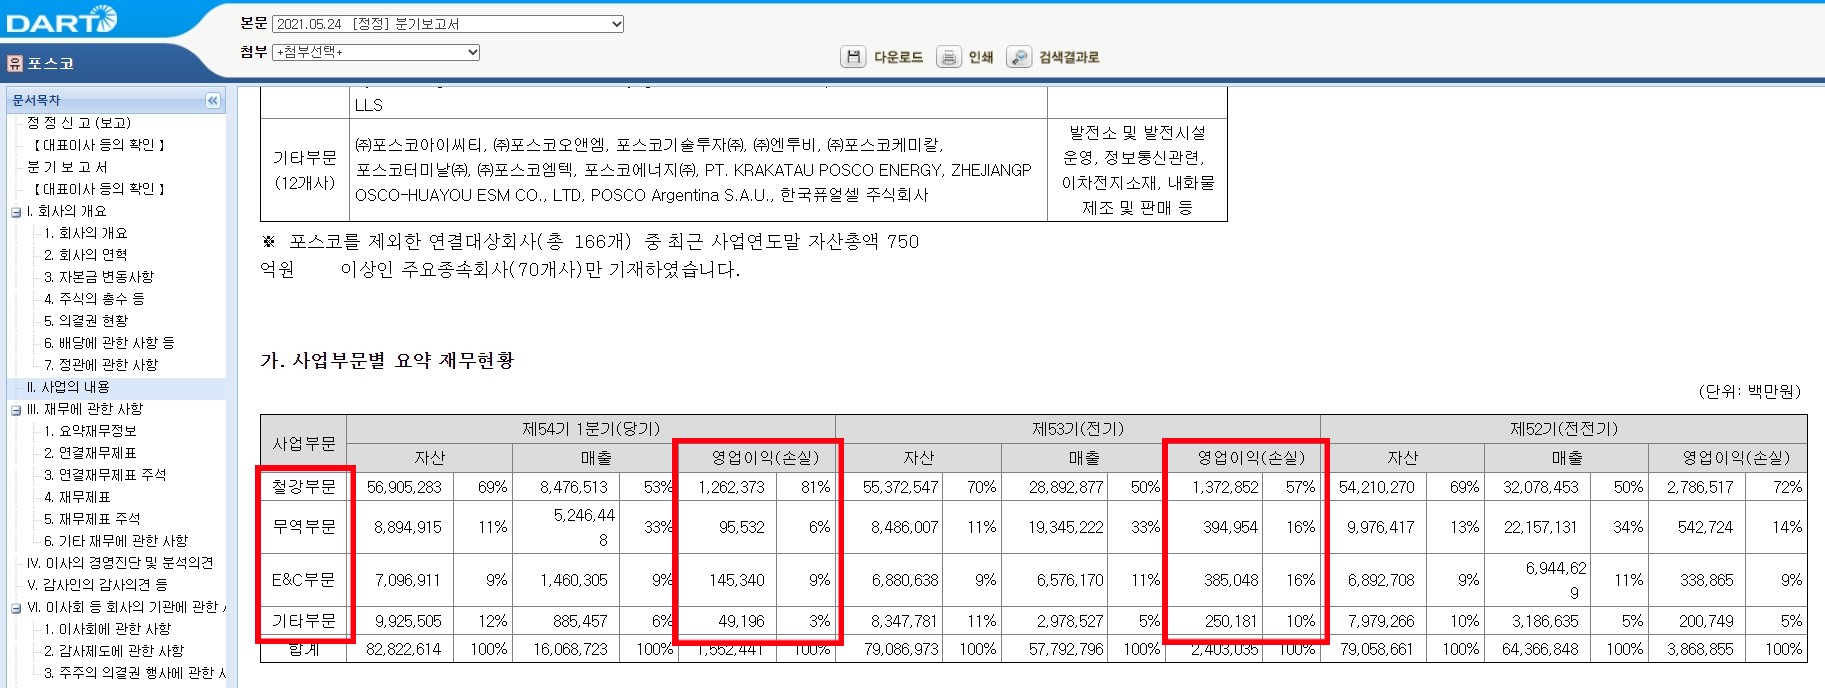Image resolution: width=1825 pixels, height=688 pixels.
Task: Collapse the document outline panel
Action: pyautogui.click(x=213, y=100)
